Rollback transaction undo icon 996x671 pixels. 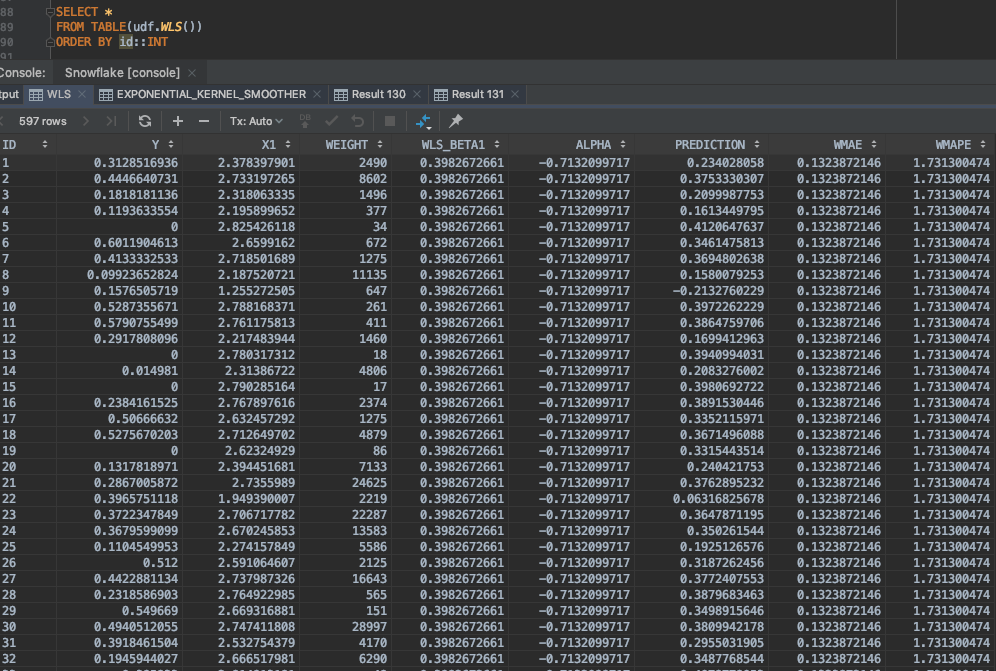click(358, 121)
